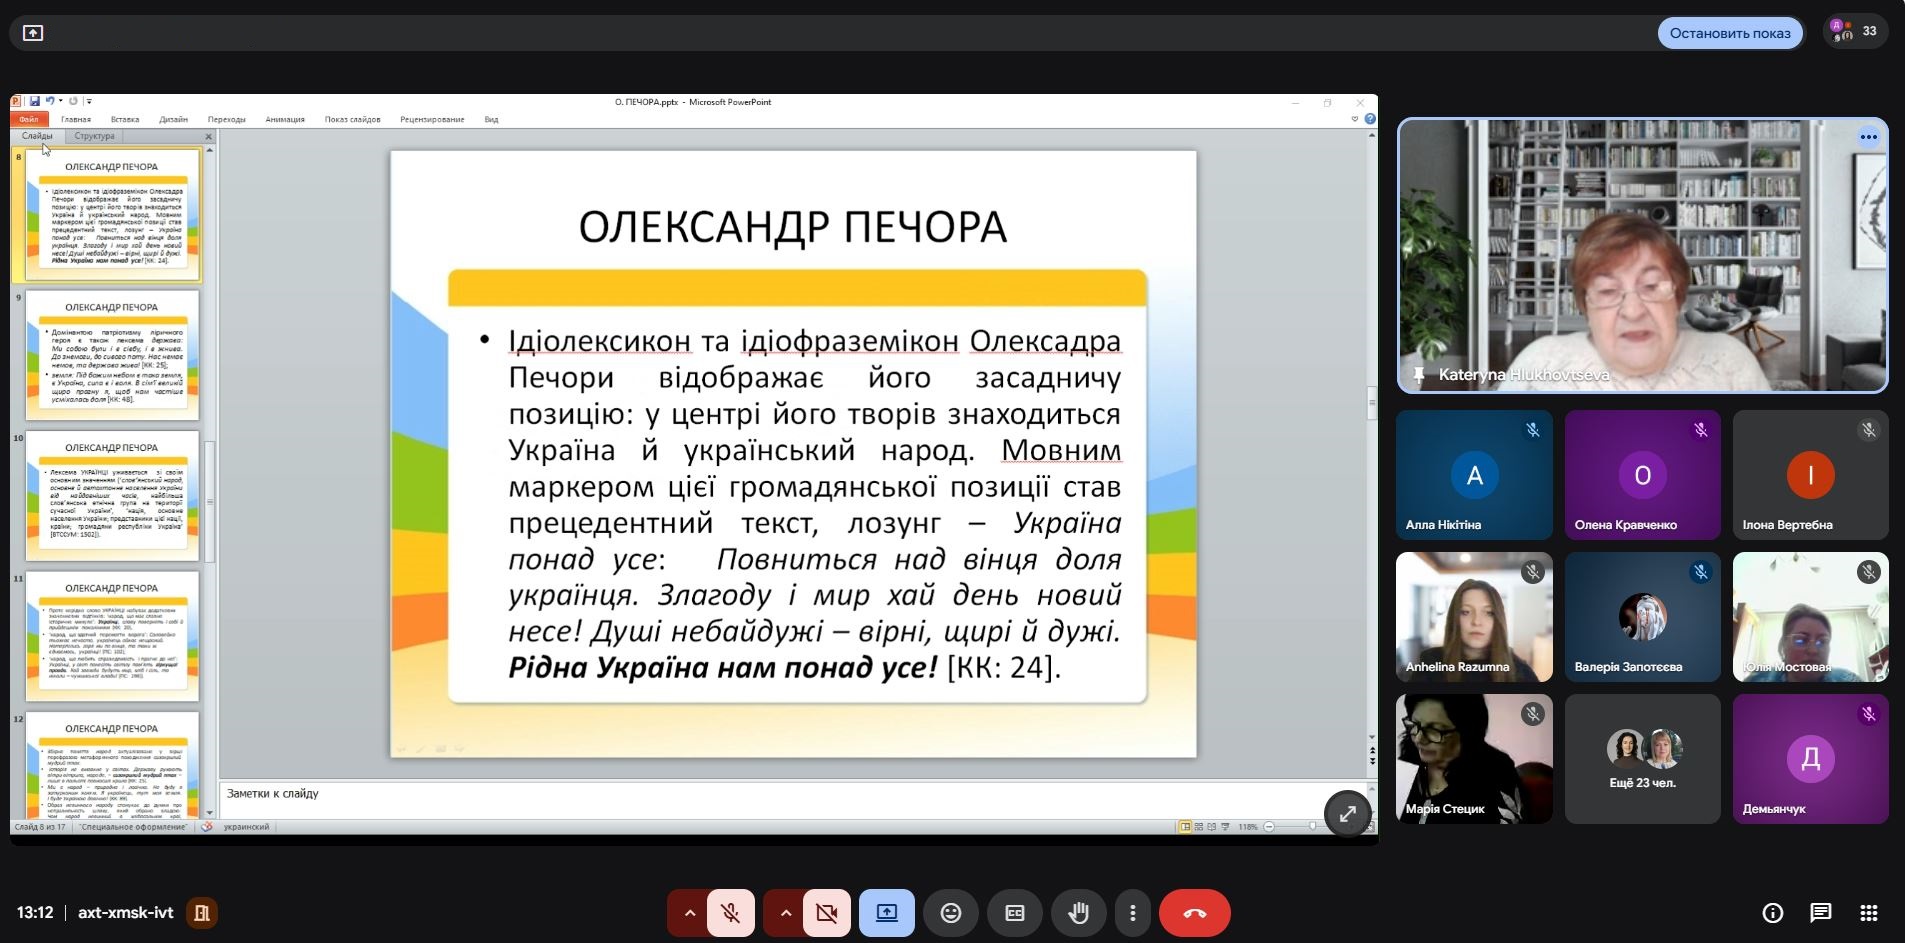Click the Остановить показ button
This screenshot has width=1905, height=943.
[x=1728, y=32]
